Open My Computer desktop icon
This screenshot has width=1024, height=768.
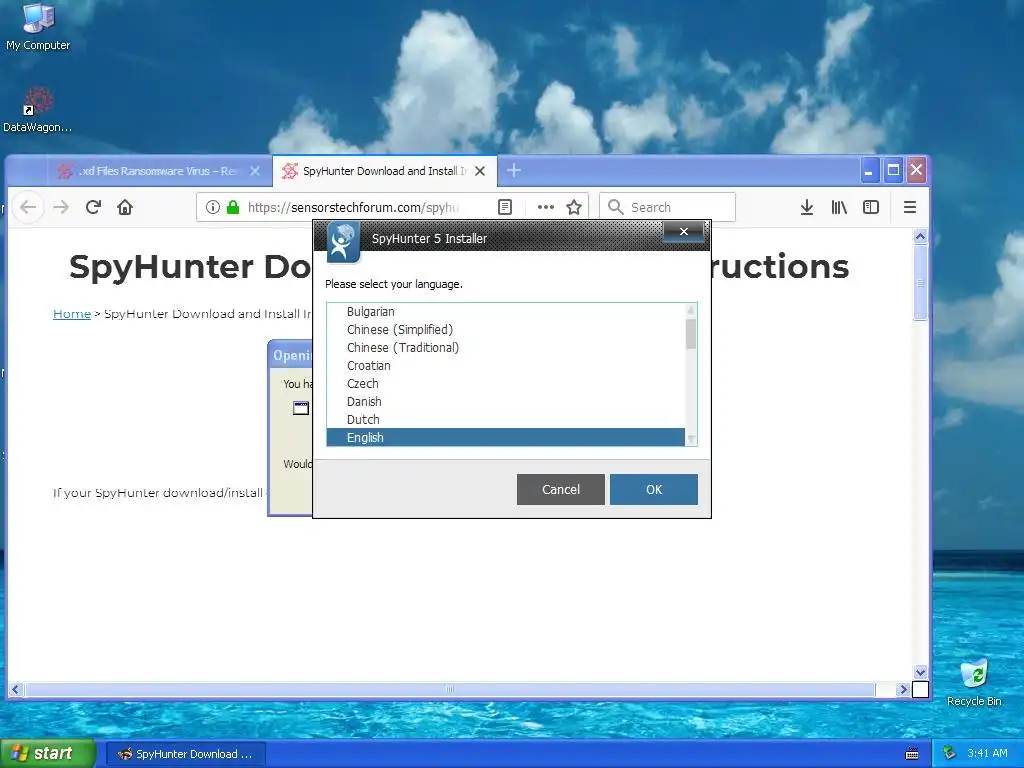pos(38,27)
